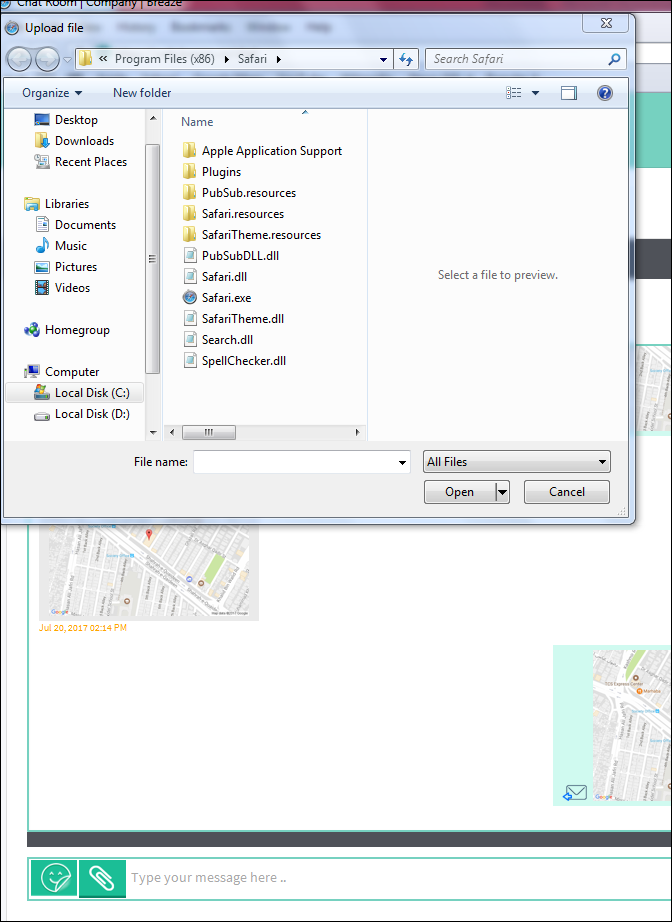Click file list scroll-left arrow

(172, 433)
